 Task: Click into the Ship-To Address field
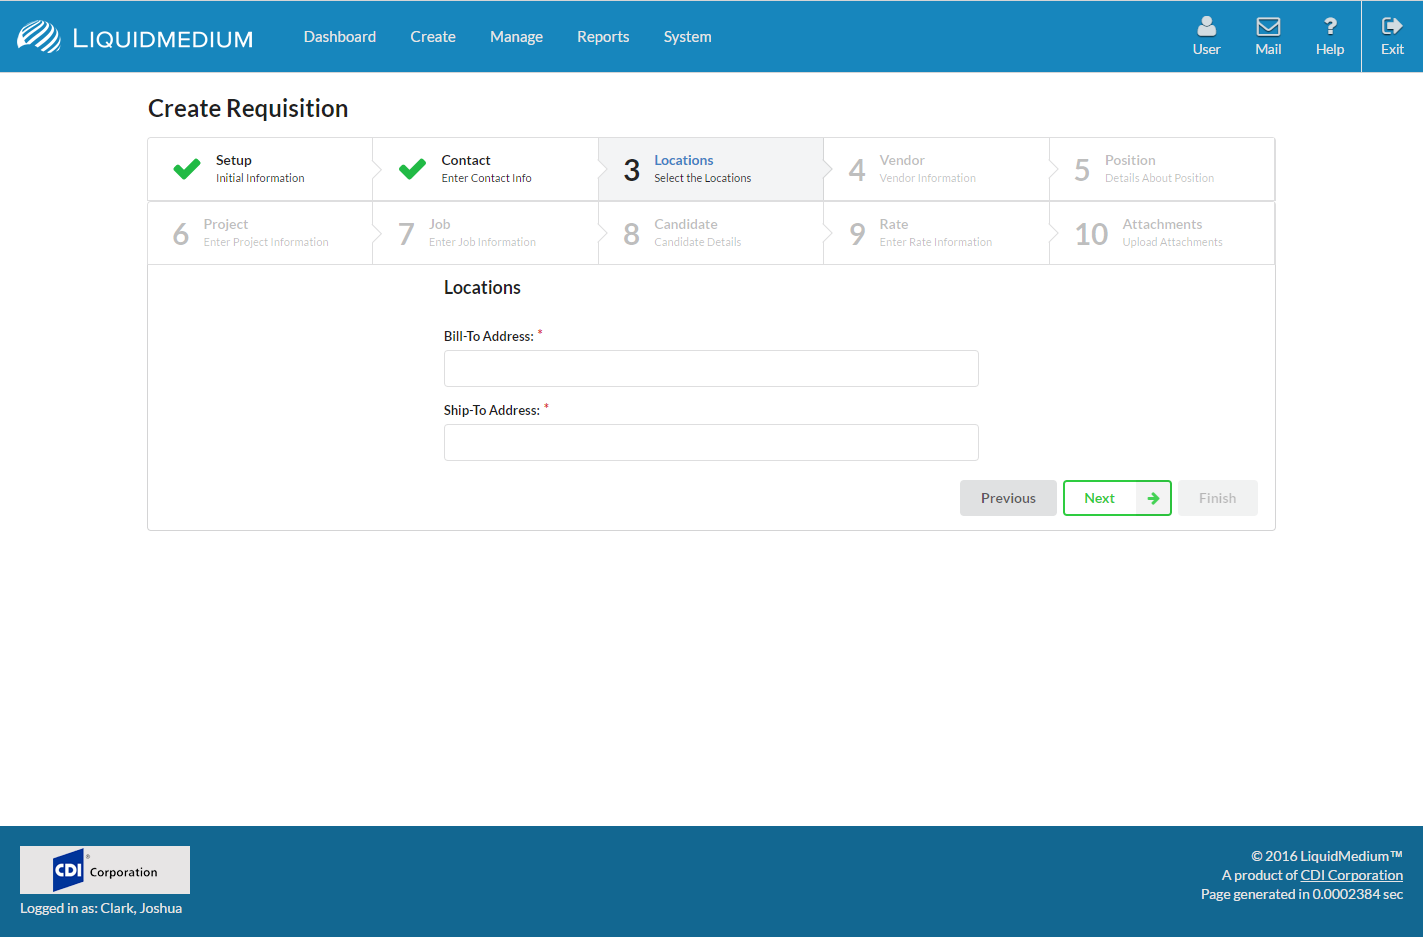coord(711,442)
